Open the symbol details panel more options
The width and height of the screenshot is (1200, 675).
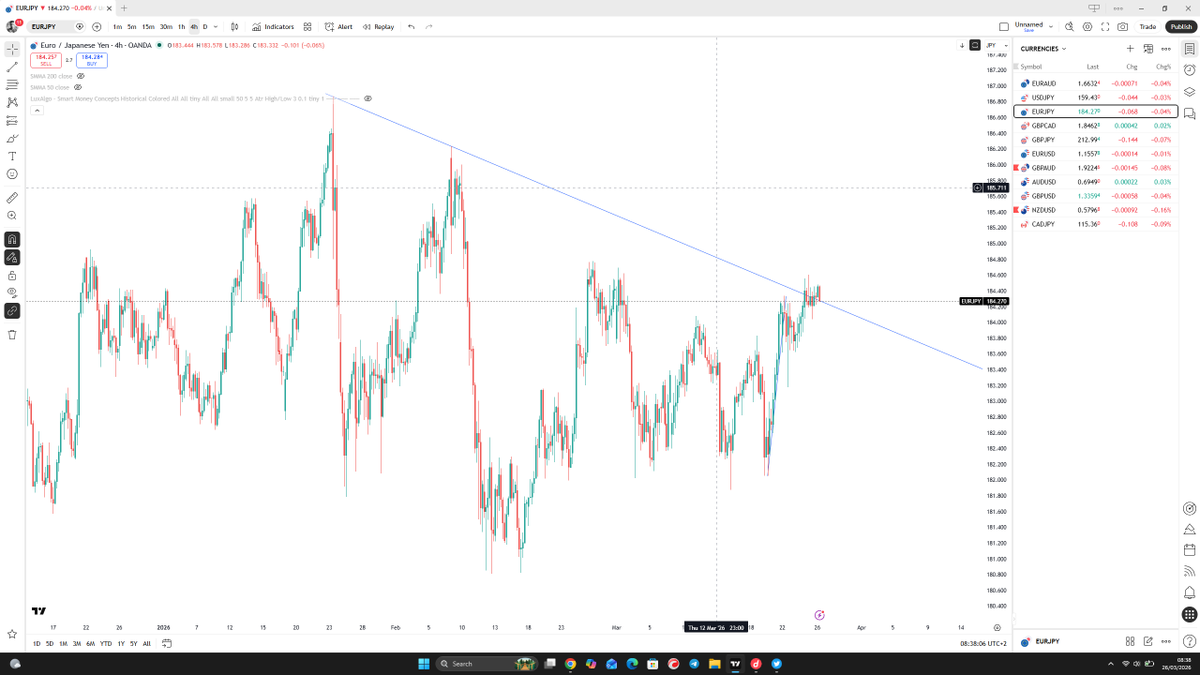tap(1167, 640)
